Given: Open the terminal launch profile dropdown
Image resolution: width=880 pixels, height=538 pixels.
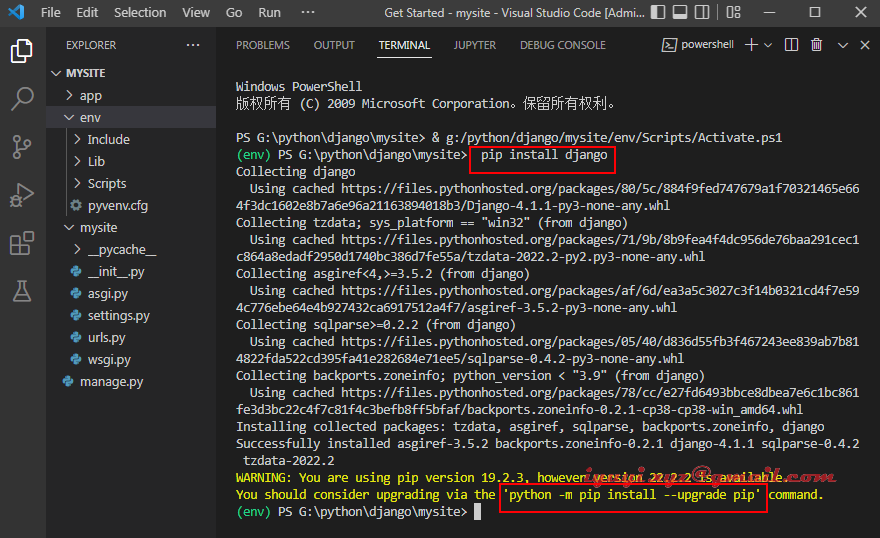Looking at the screenshot, I should point(767,45).
